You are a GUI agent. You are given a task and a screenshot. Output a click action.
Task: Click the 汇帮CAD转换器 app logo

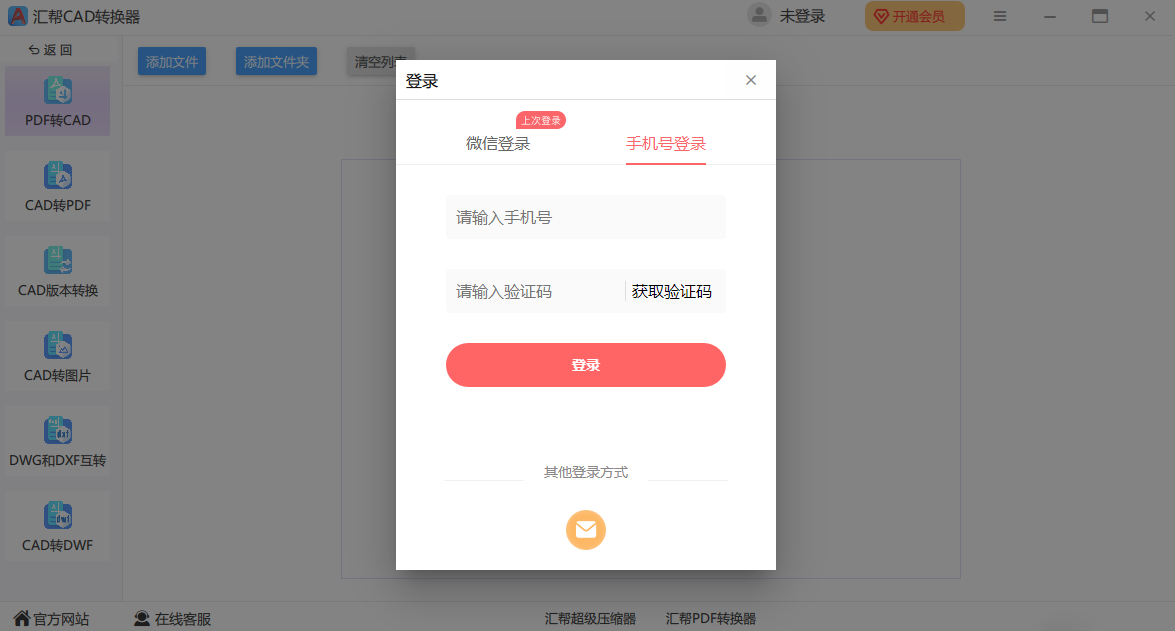point(17,16)
